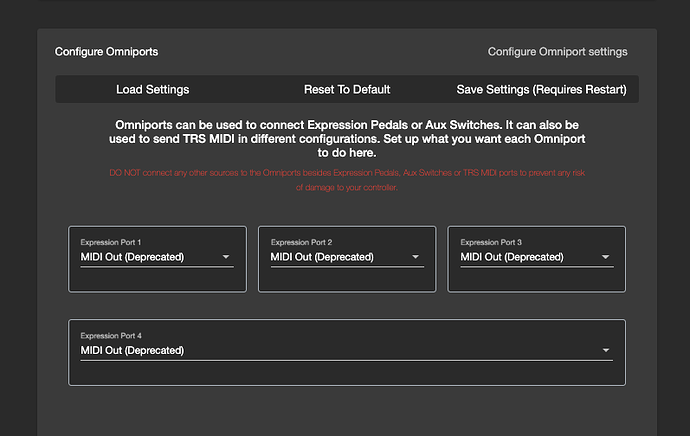Click the Configure Omniport settings subtitle
Image resolution: width=690 pixels, height=436 pixels.
(x=557, y=51)
